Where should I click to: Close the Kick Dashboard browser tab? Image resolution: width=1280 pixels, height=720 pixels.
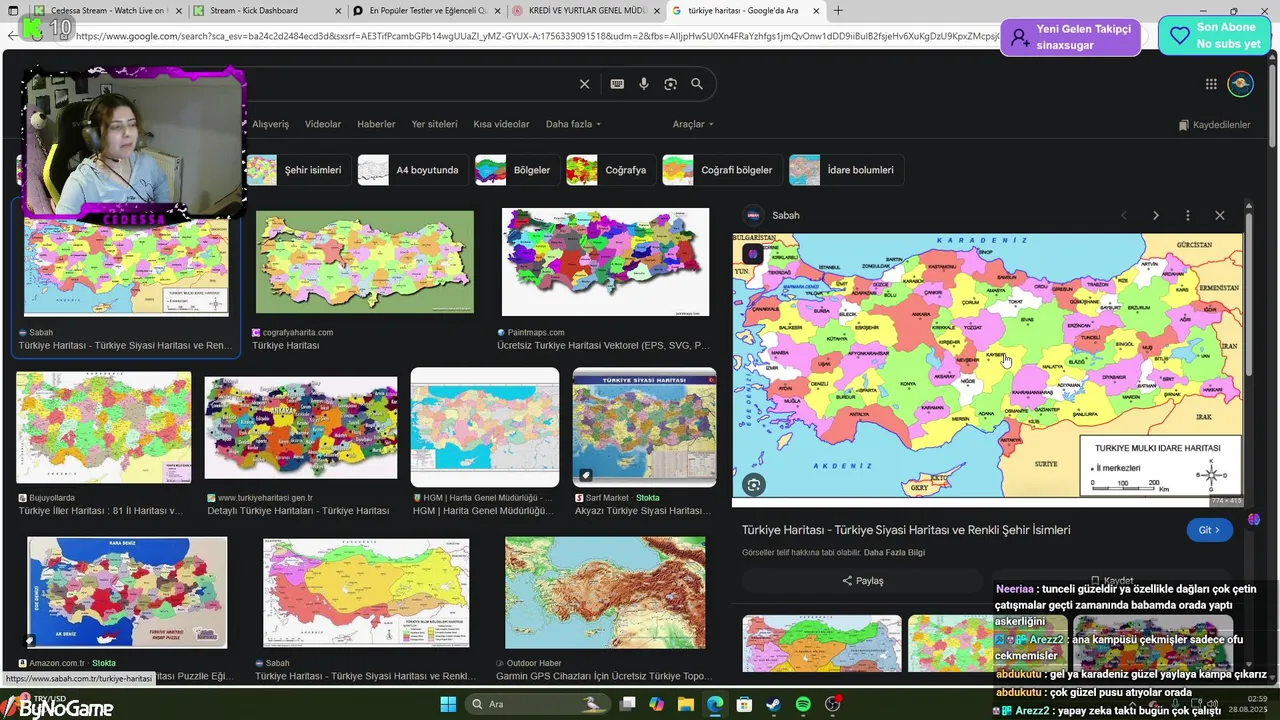pyautogui.click(x=338, y=10)
